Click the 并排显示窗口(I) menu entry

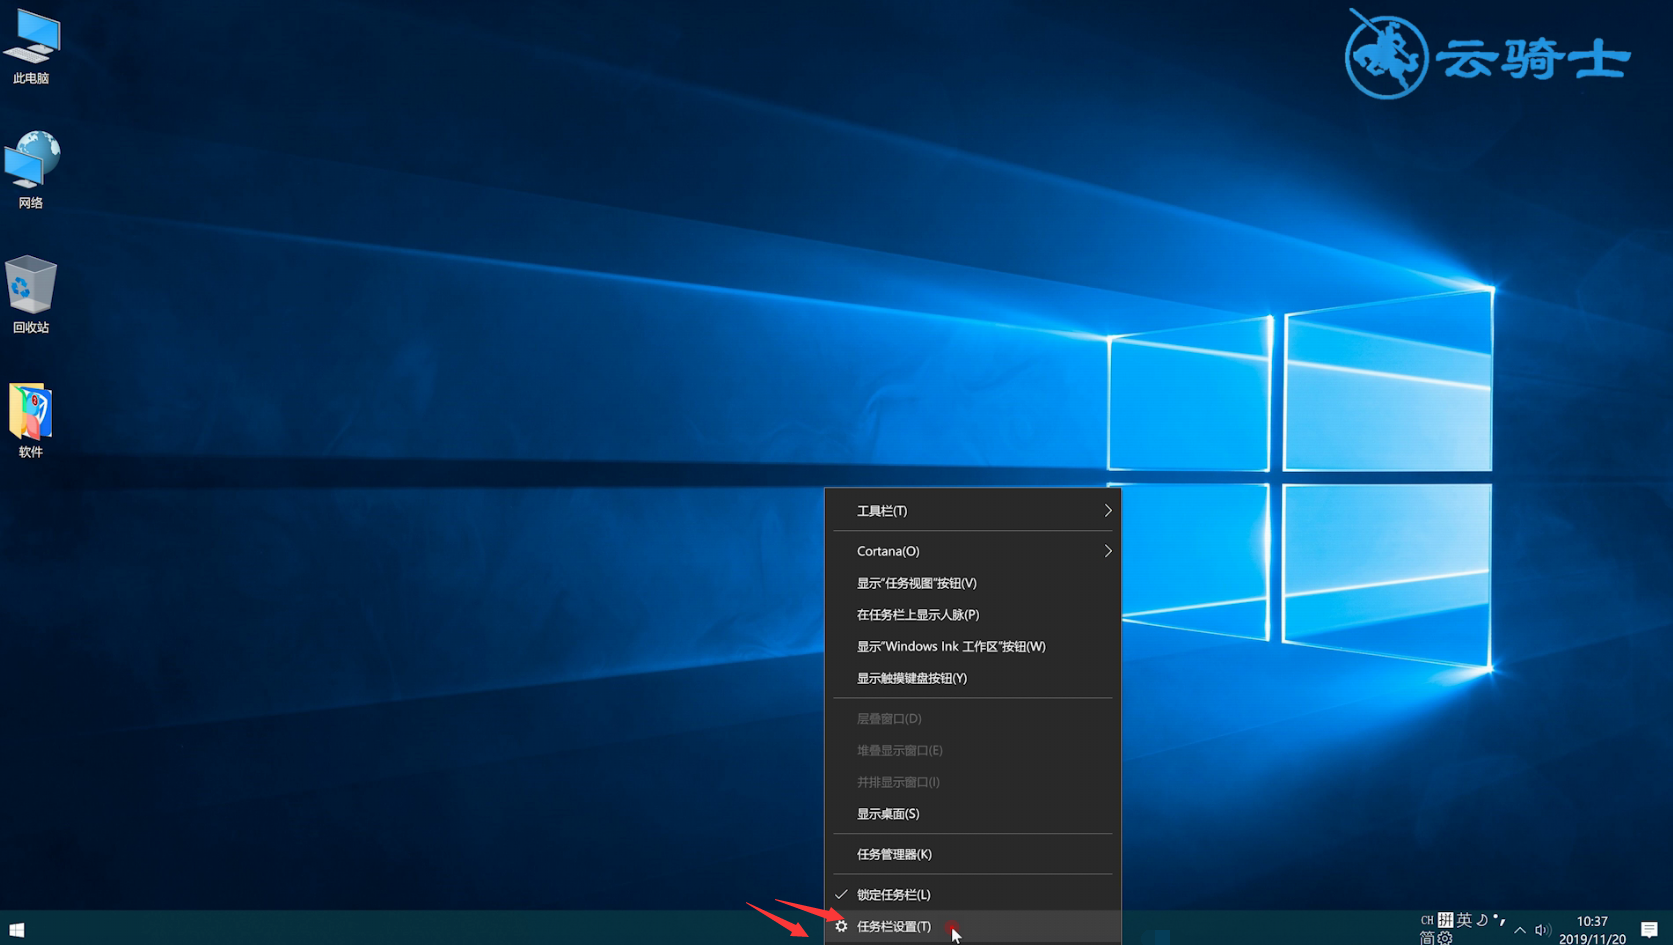[972, 782]
